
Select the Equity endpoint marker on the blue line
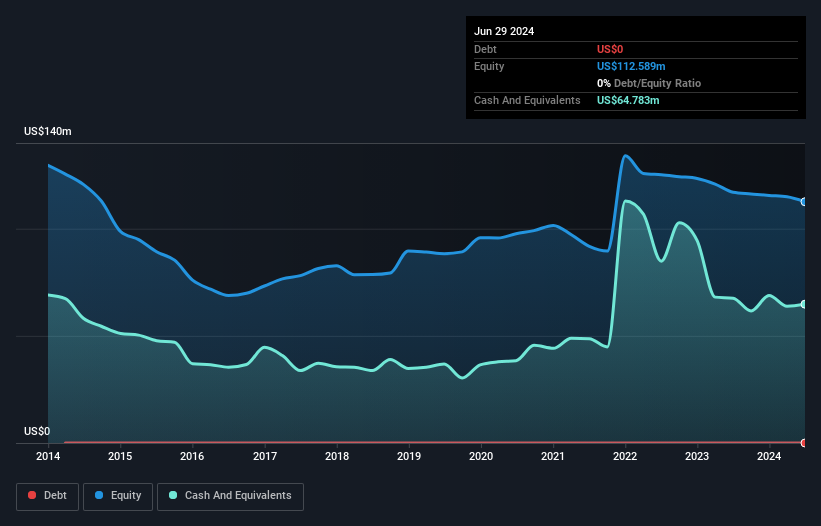click(804, 202)
